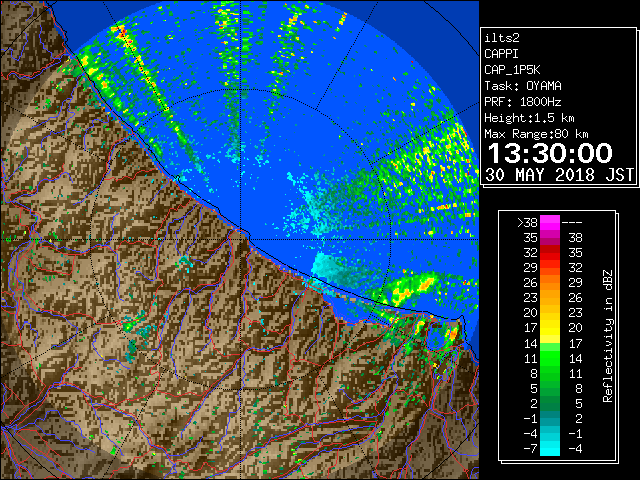Click the -7 label at the legend bottom
640x480 pixels.
(530, 449)
